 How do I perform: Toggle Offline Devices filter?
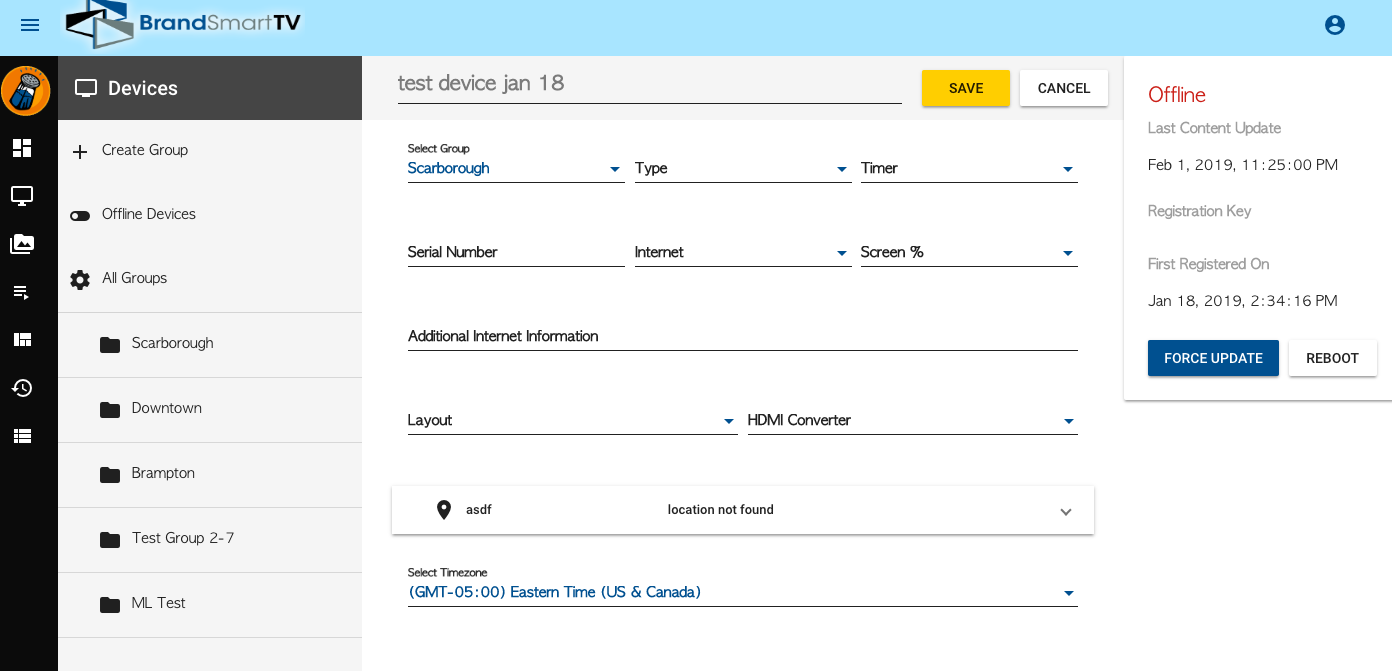pos(80,215)
